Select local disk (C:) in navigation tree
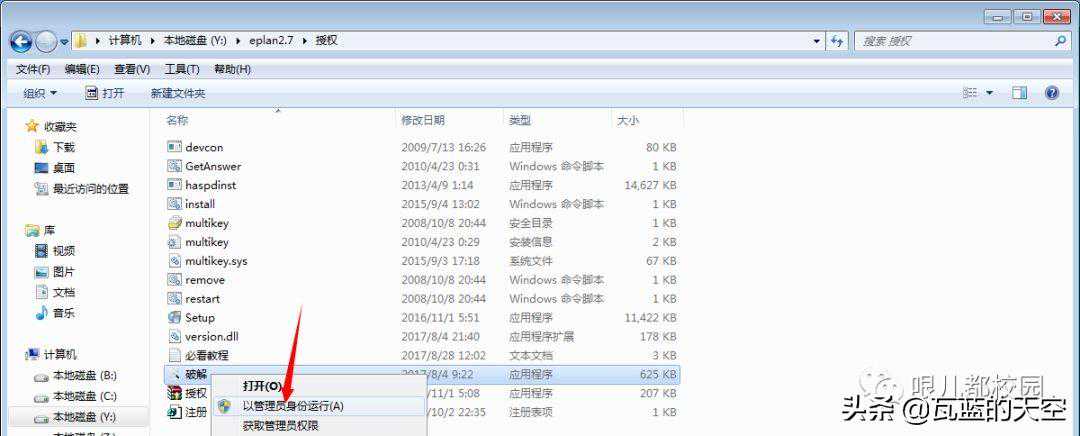This screenshot has width=1080, height=436. 84,396
